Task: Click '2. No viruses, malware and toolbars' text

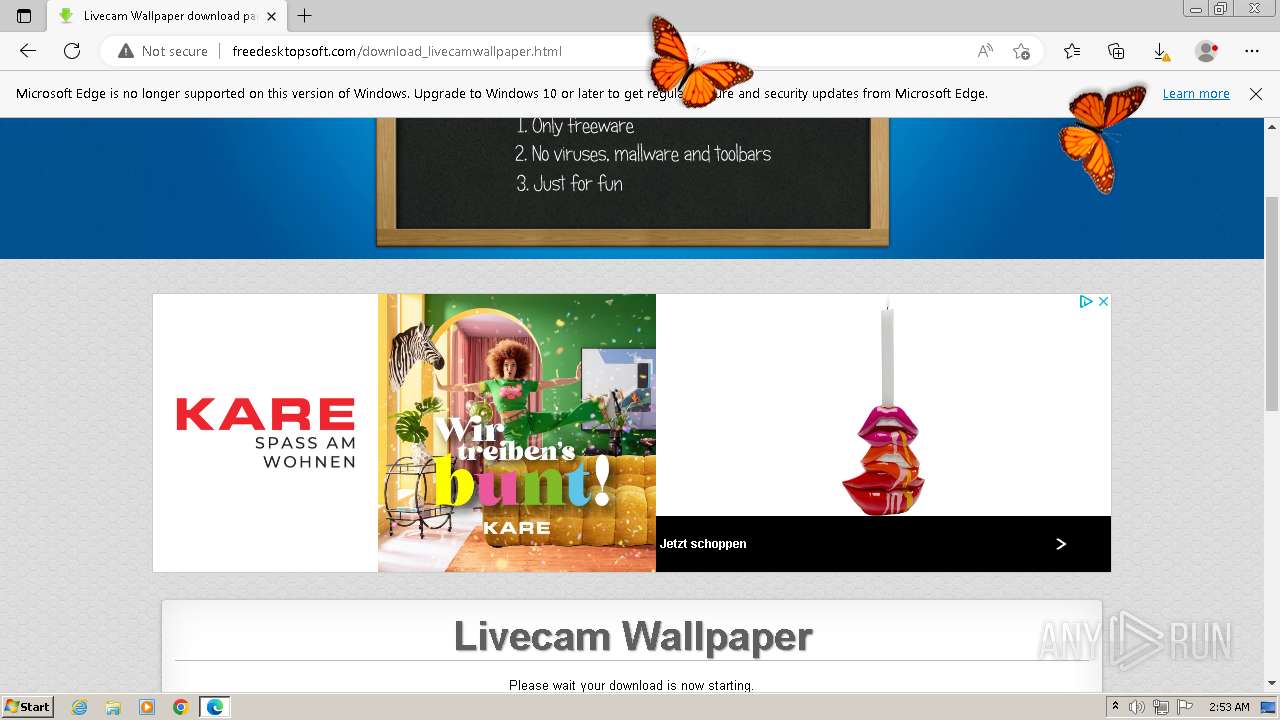Action: 643,154
